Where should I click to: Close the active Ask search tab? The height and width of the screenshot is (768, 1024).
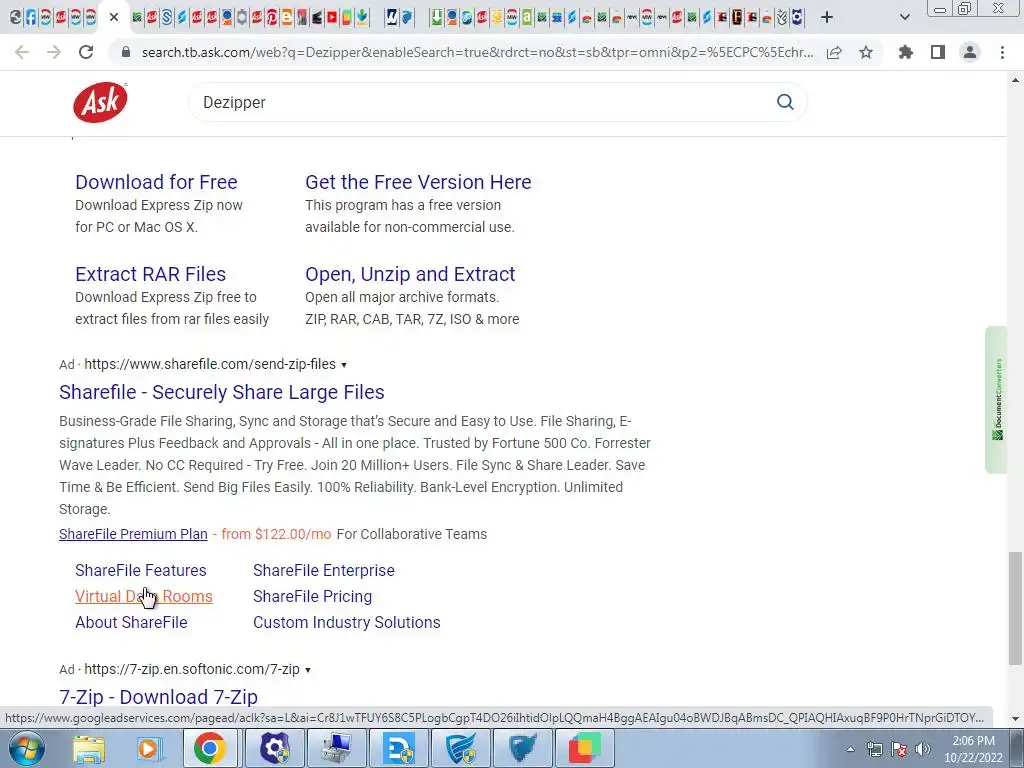coord(114,17)
